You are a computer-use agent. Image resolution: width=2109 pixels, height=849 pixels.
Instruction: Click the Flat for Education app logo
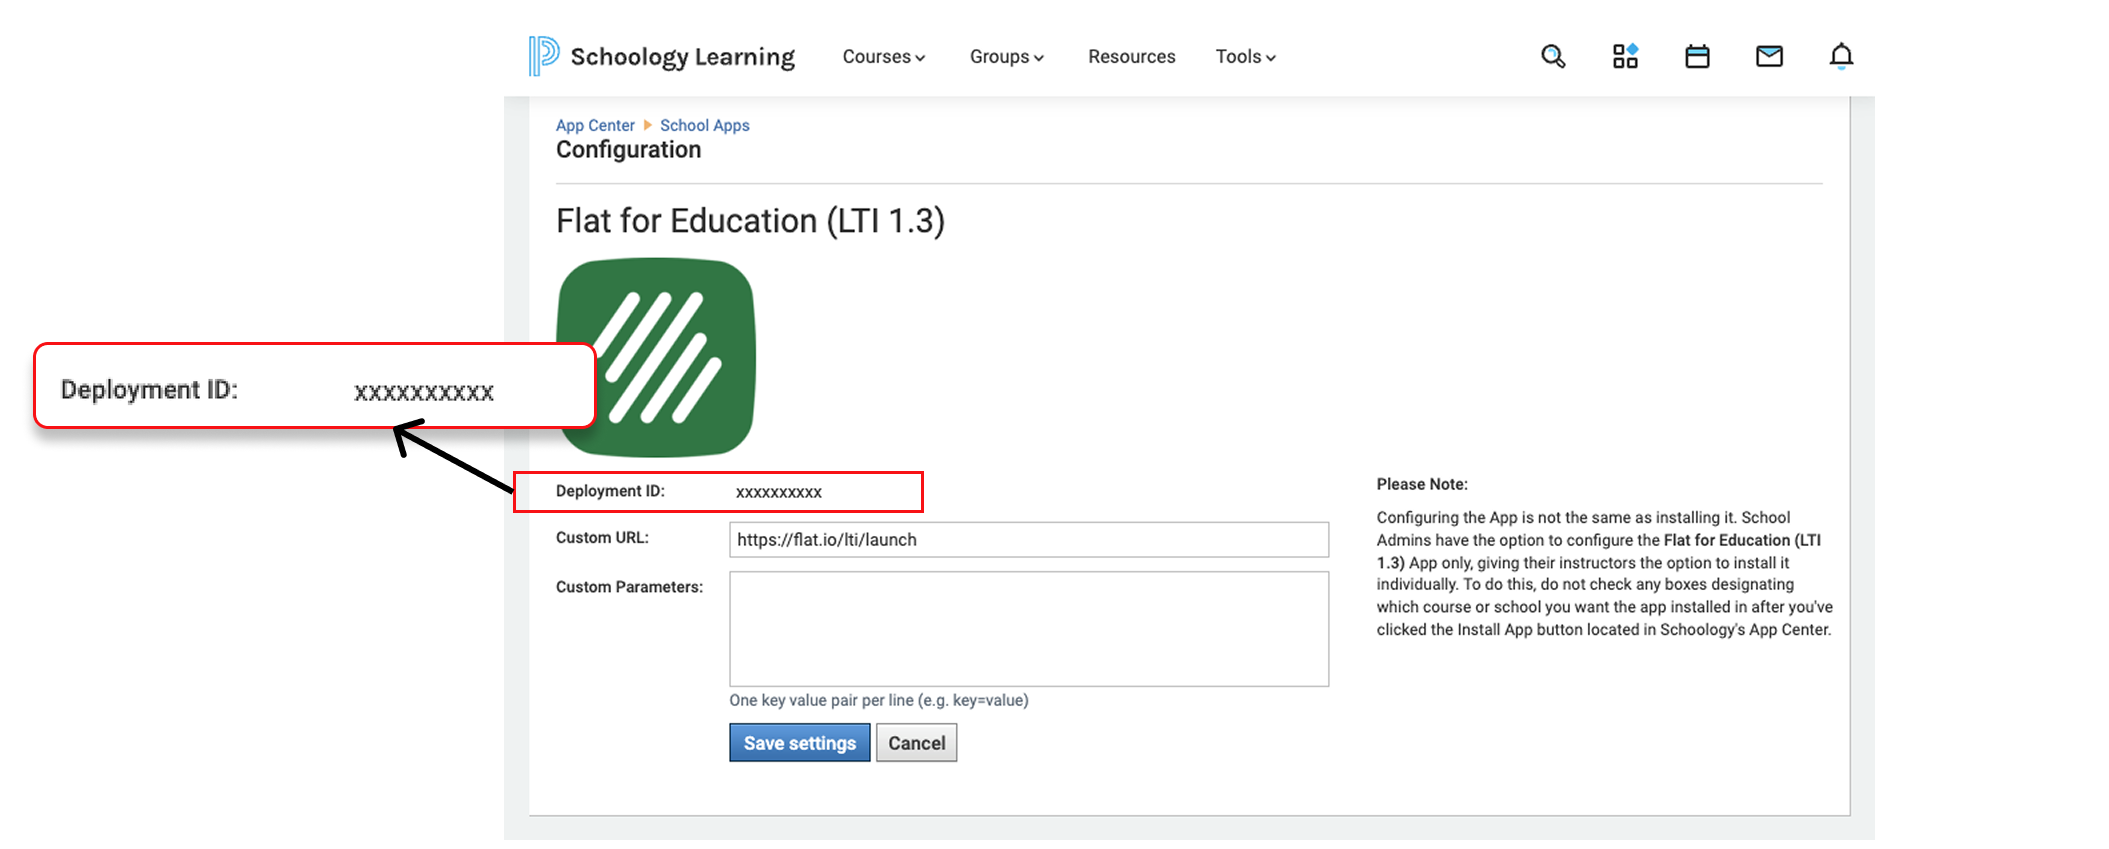point(656,357)
